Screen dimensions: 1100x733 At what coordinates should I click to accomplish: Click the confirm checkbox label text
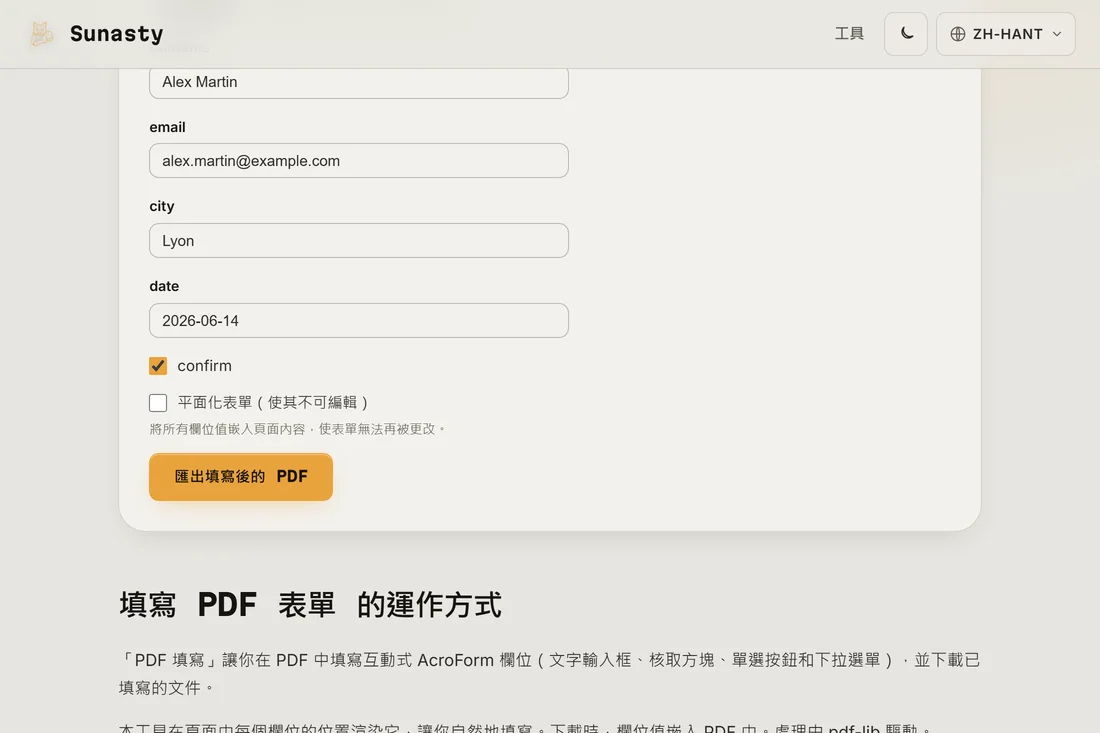point(204,365)
